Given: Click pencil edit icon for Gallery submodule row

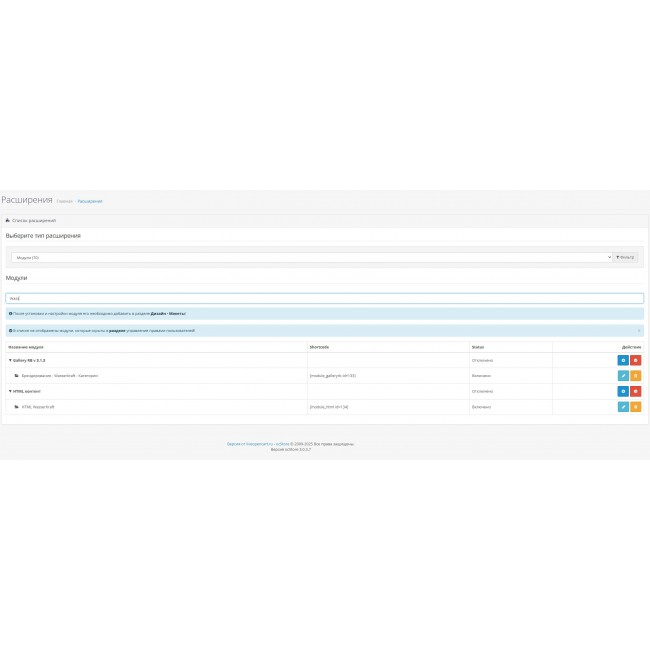Looking at the screenshot, I should (x=623, y=375).
